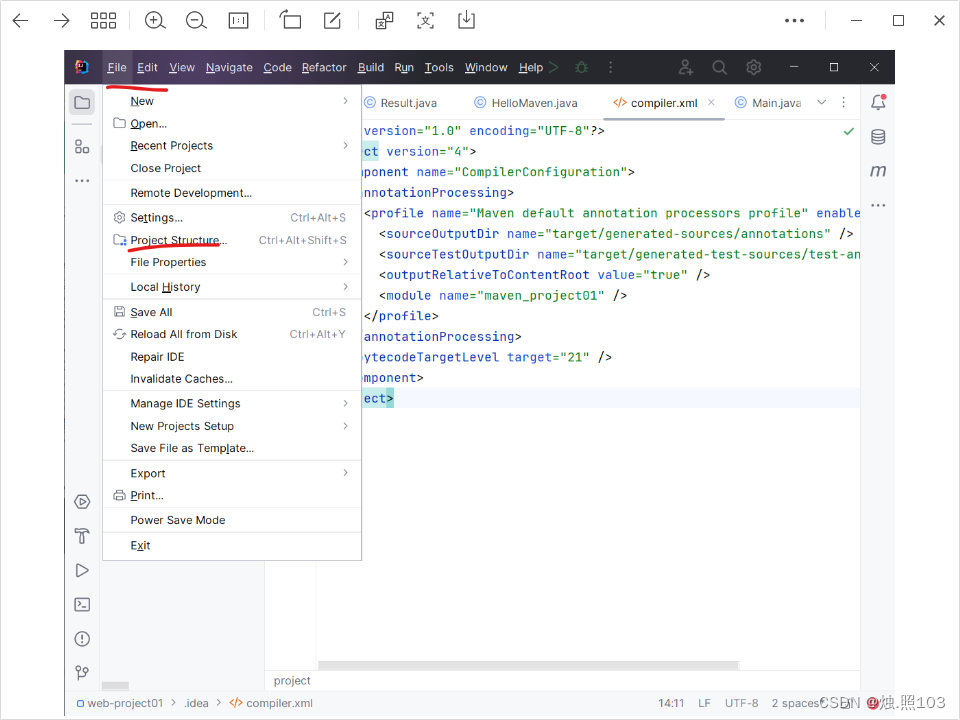Open Search Everywhere magnifier
Image resolution: width=960 pixels, height=720 pixels.
[719, 67]
